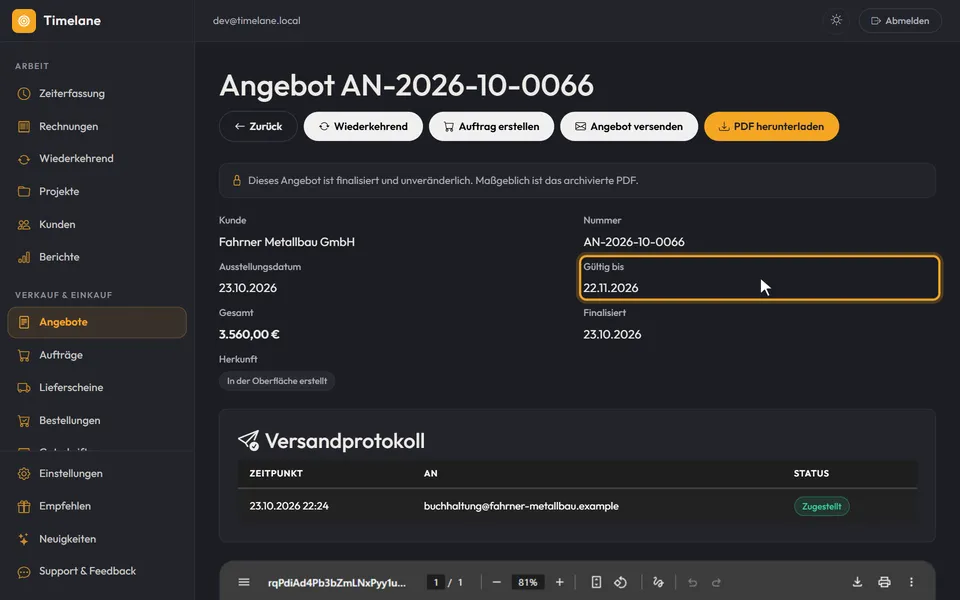Click PDF herunterladen button
This screenshot has width=960, height=600.
[771, 126]
